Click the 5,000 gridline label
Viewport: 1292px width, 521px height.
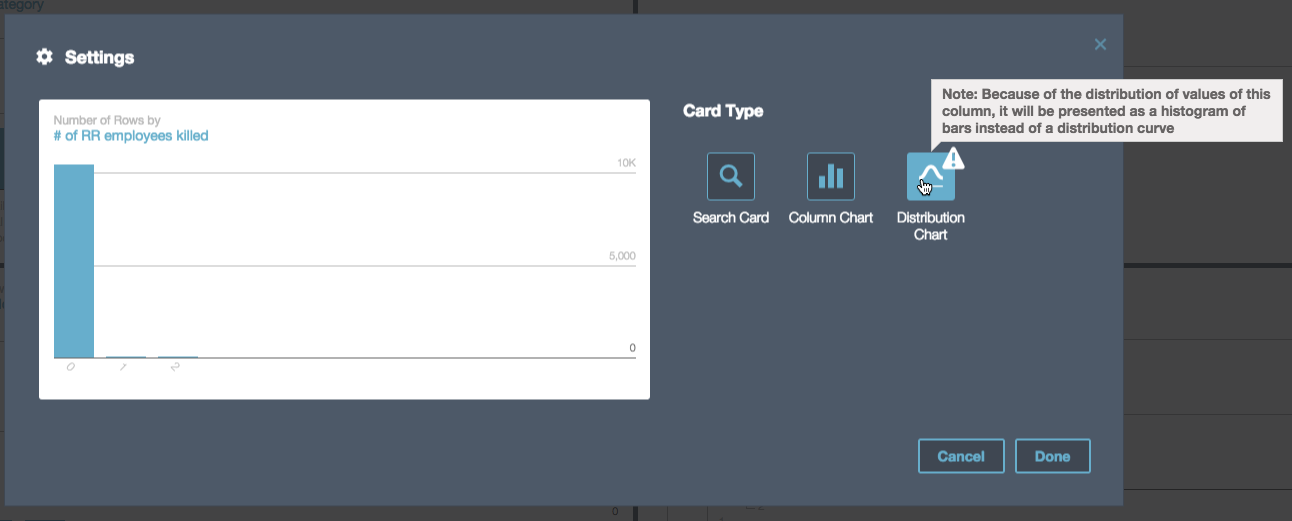click(622, 256)
